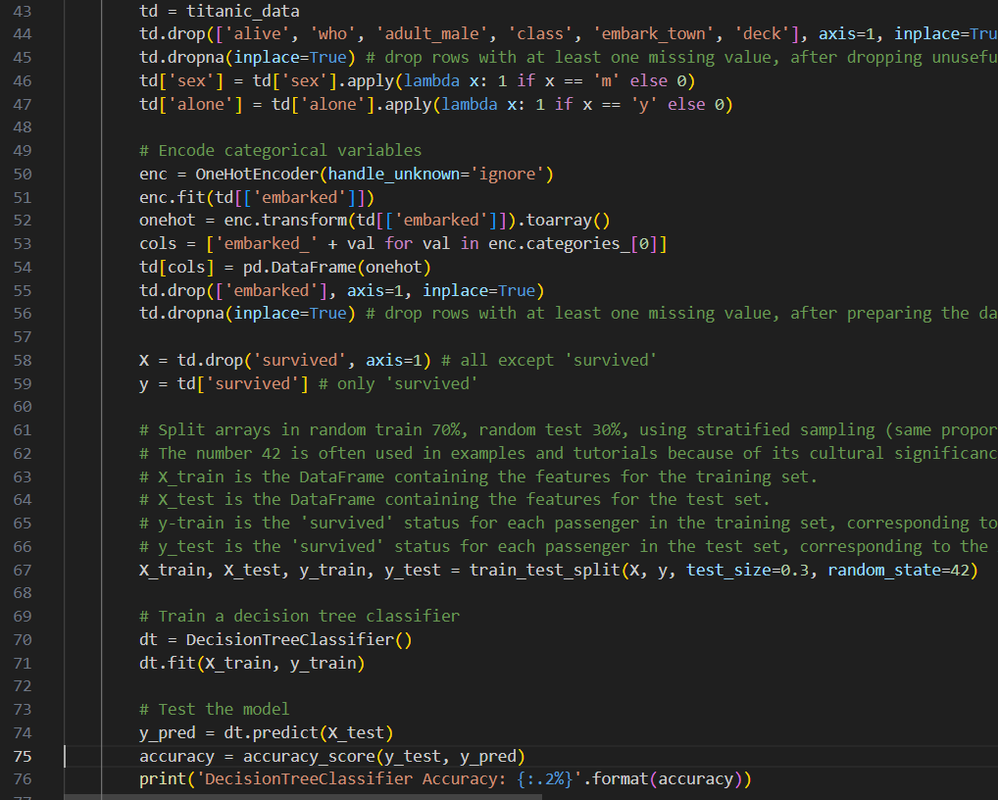Click 'dt.fit' on line 71
The width and height of the screenshot is (998, 800).
167,663
